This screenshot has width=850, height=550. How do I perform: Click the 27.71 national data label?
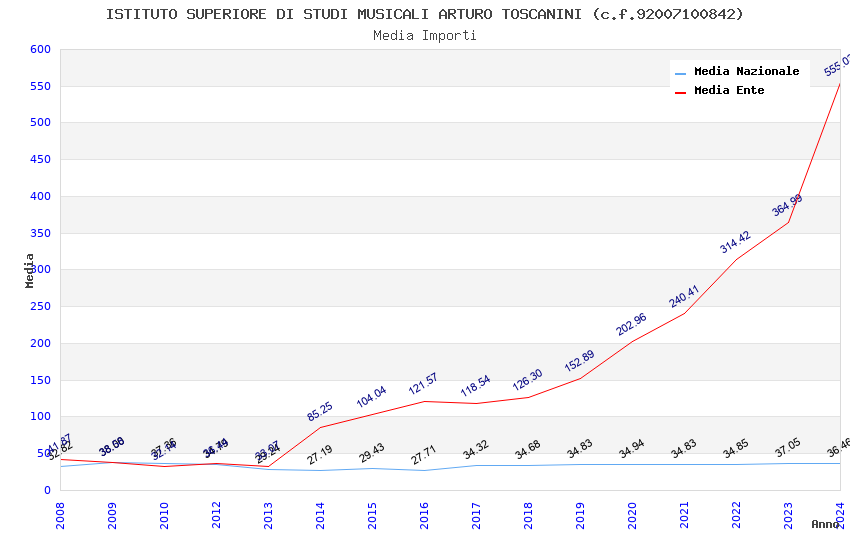pyautogui.click(x=423, y=455)
